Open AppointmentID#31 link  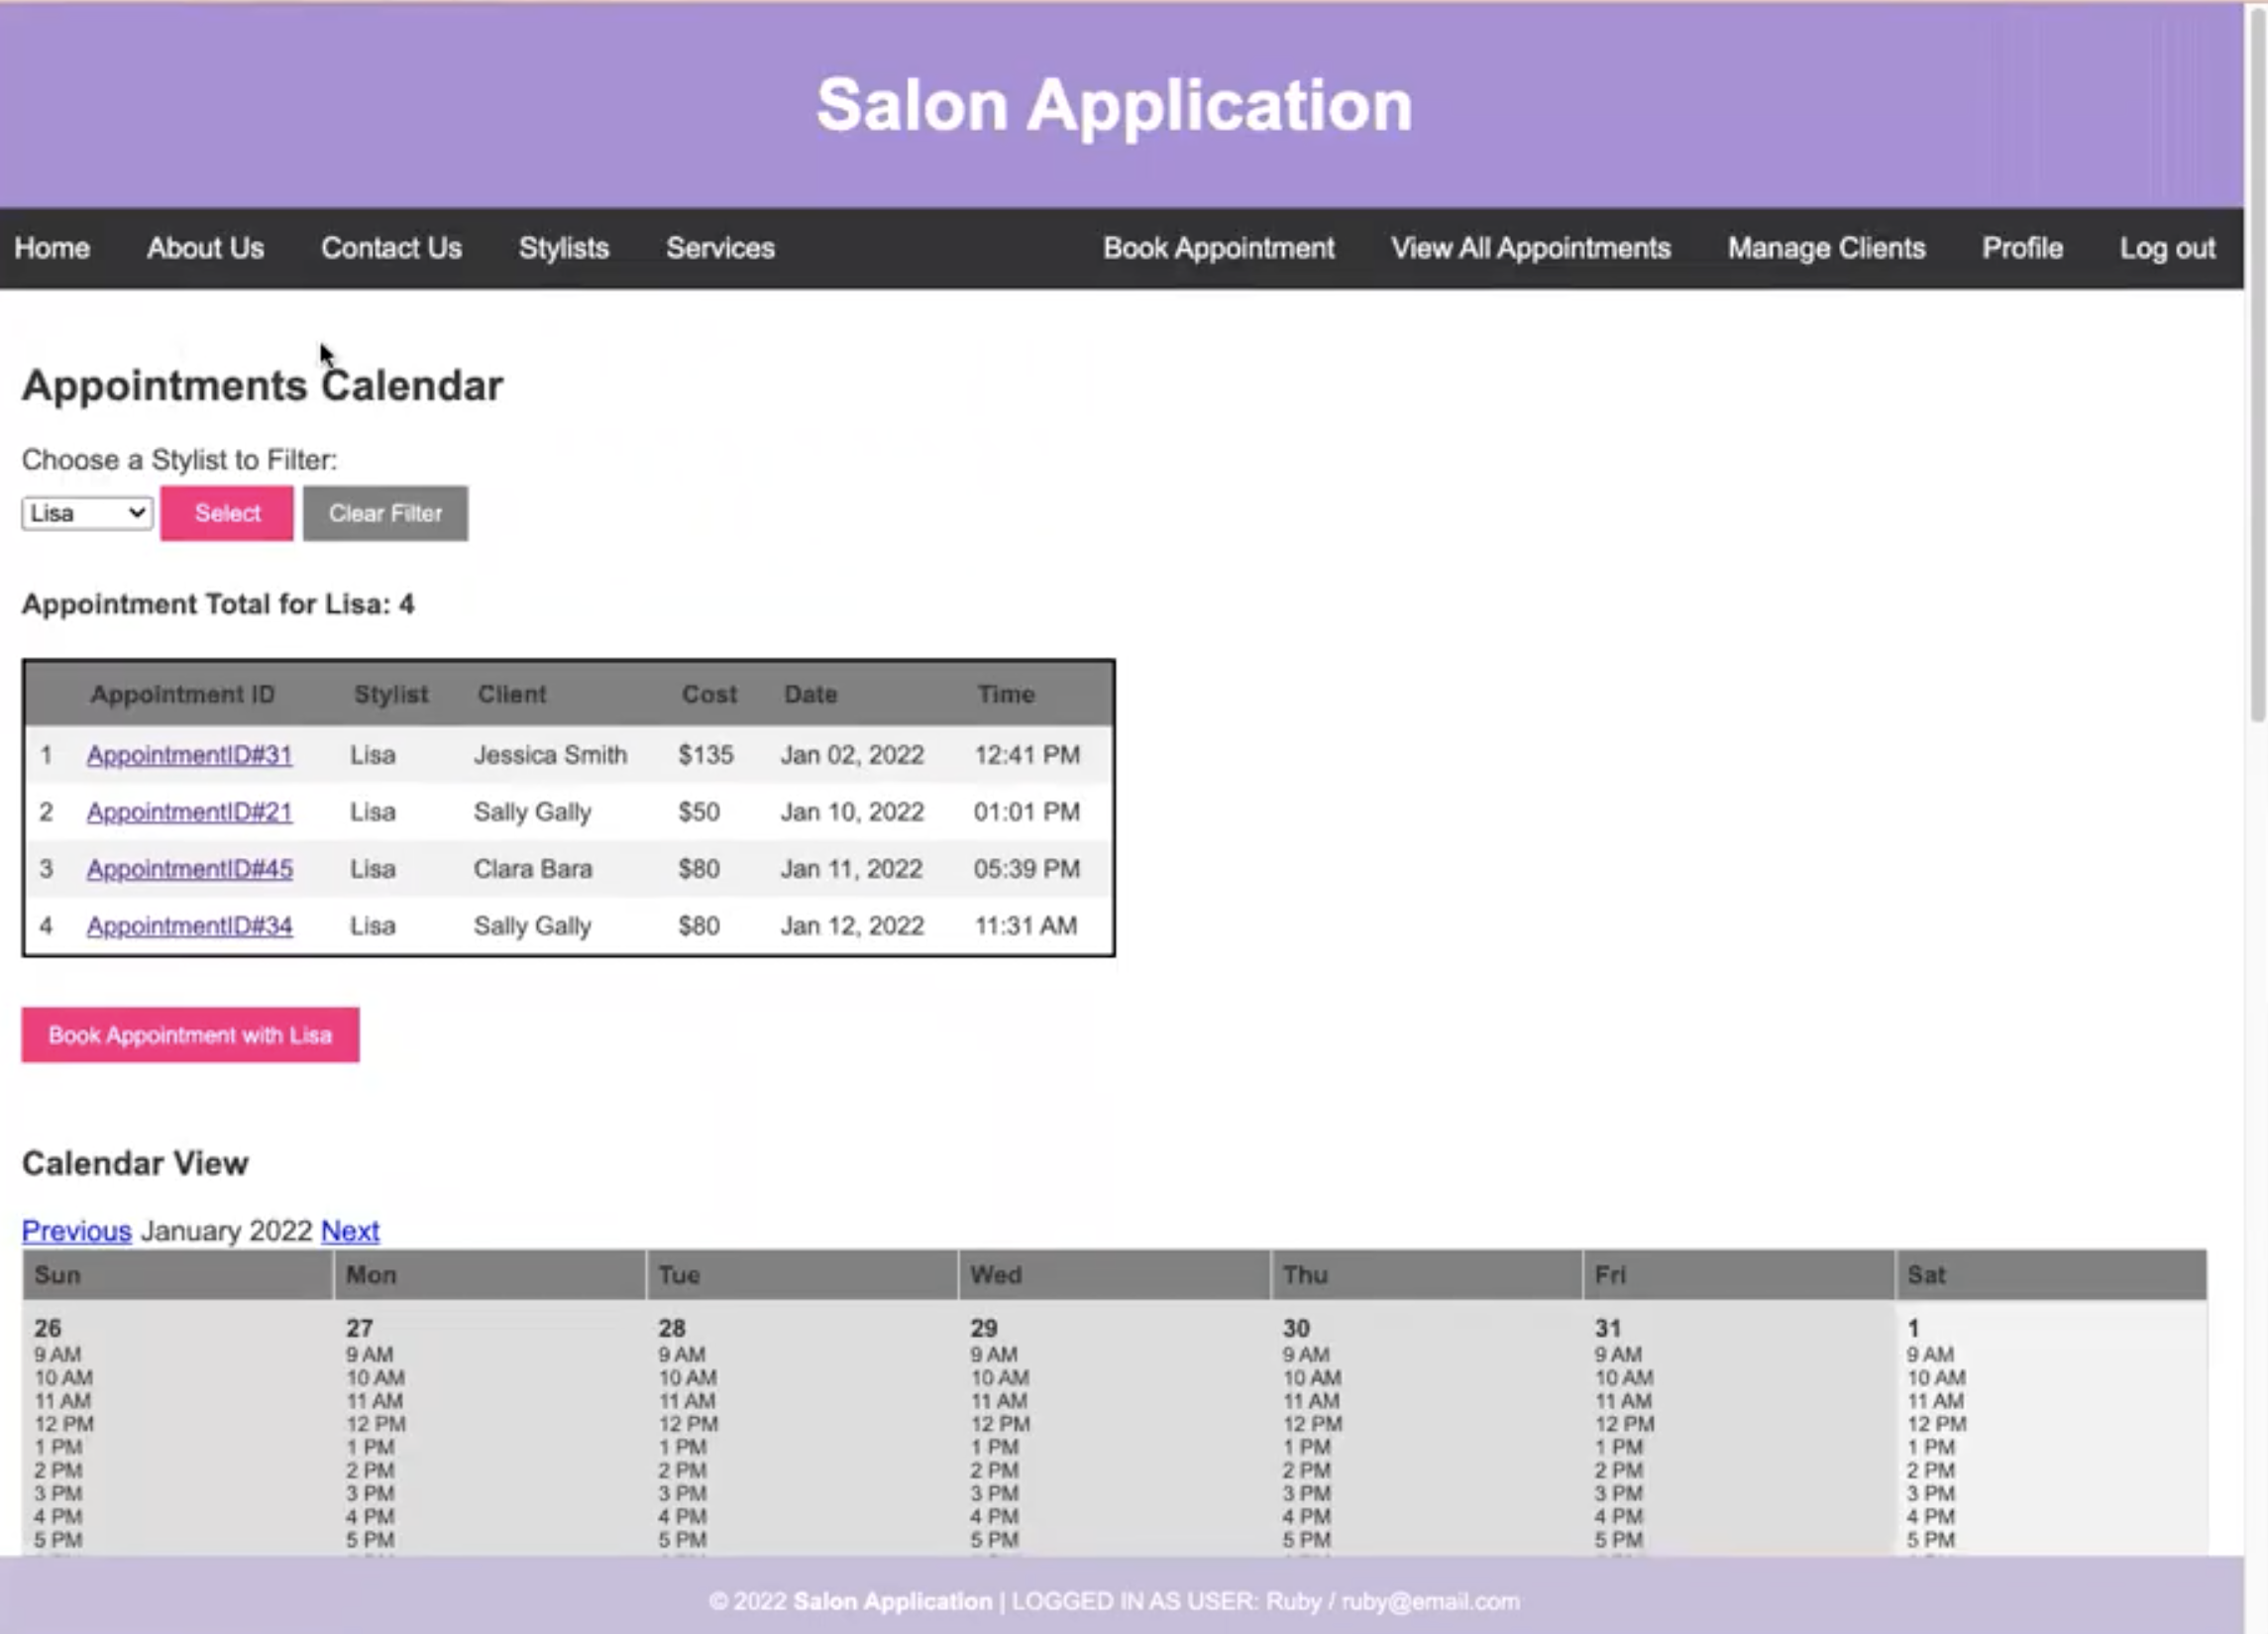tap(189, 755)
